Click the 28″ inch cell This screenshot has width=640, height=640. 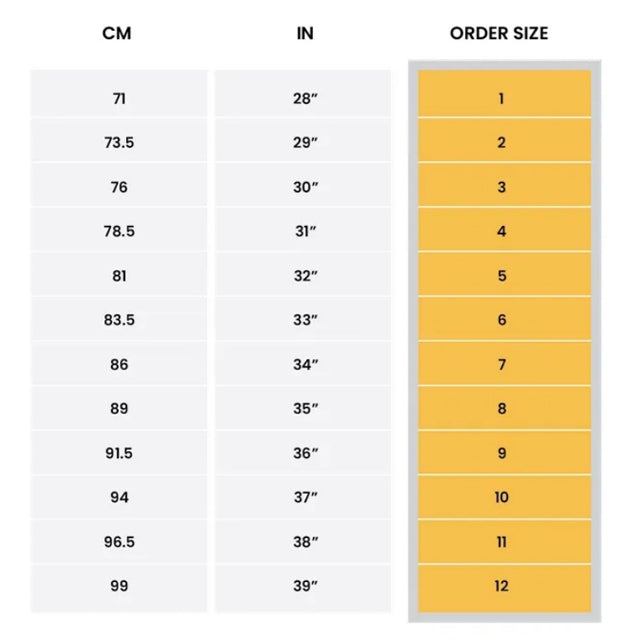pyautogui.click(x=306, y=98)
